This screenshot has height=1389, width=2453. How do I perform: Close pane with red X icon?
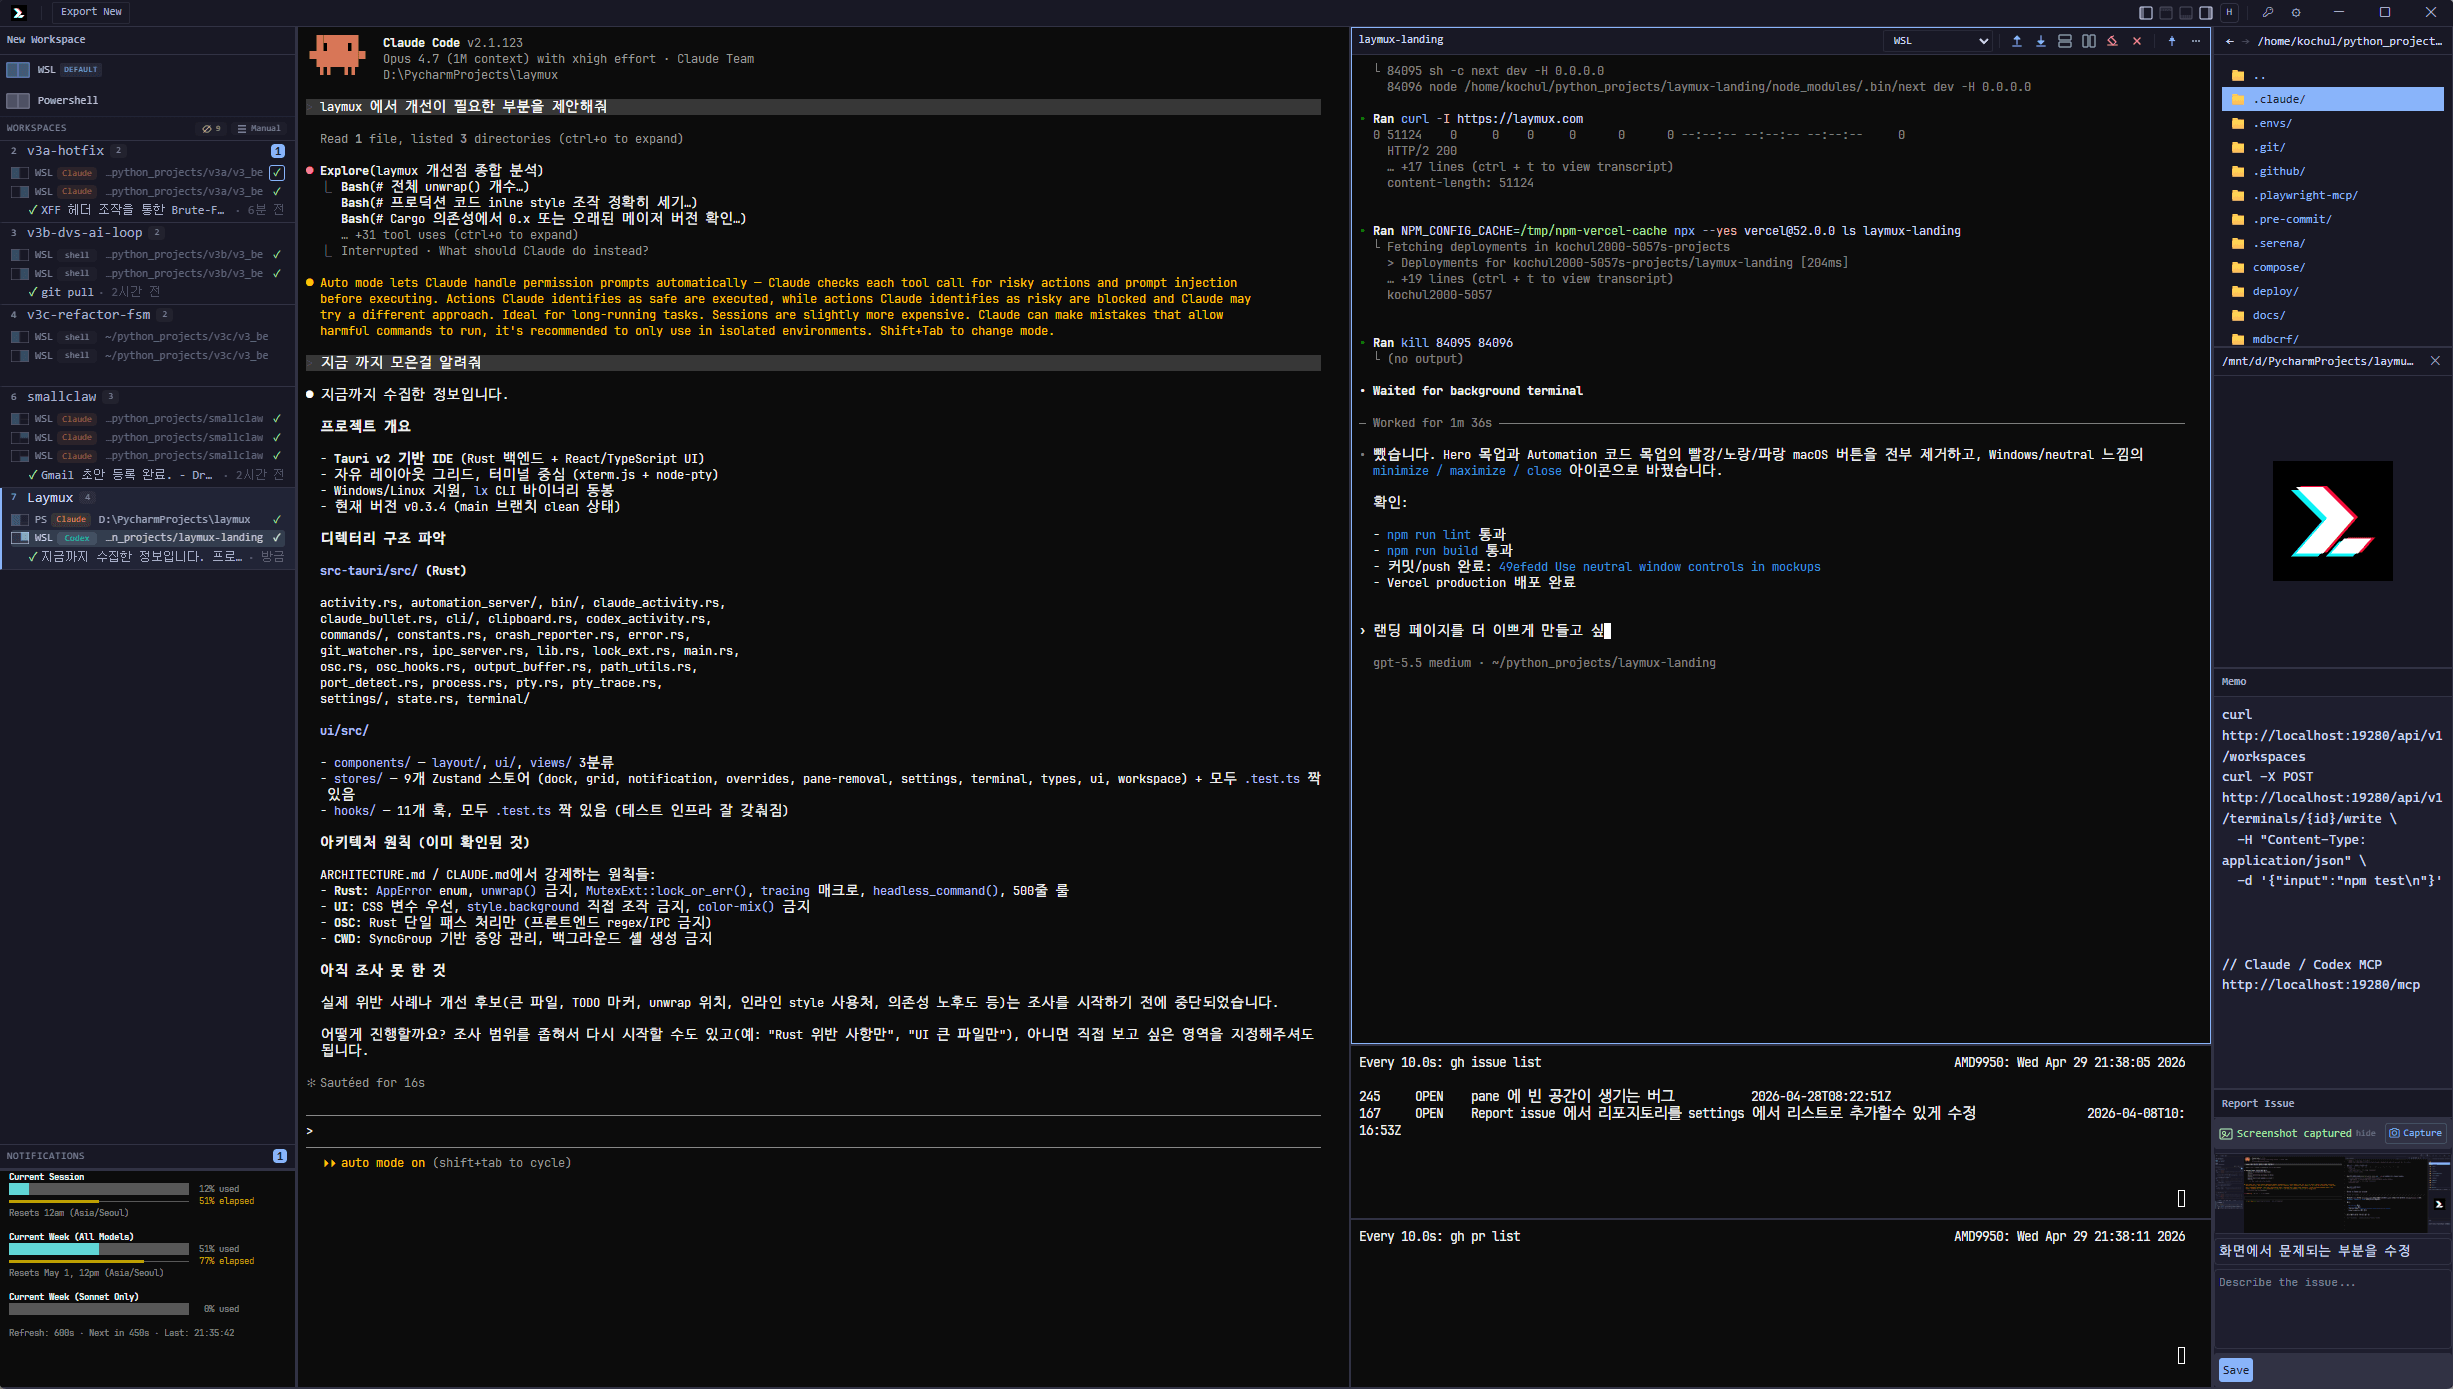tap(2136, 41)
